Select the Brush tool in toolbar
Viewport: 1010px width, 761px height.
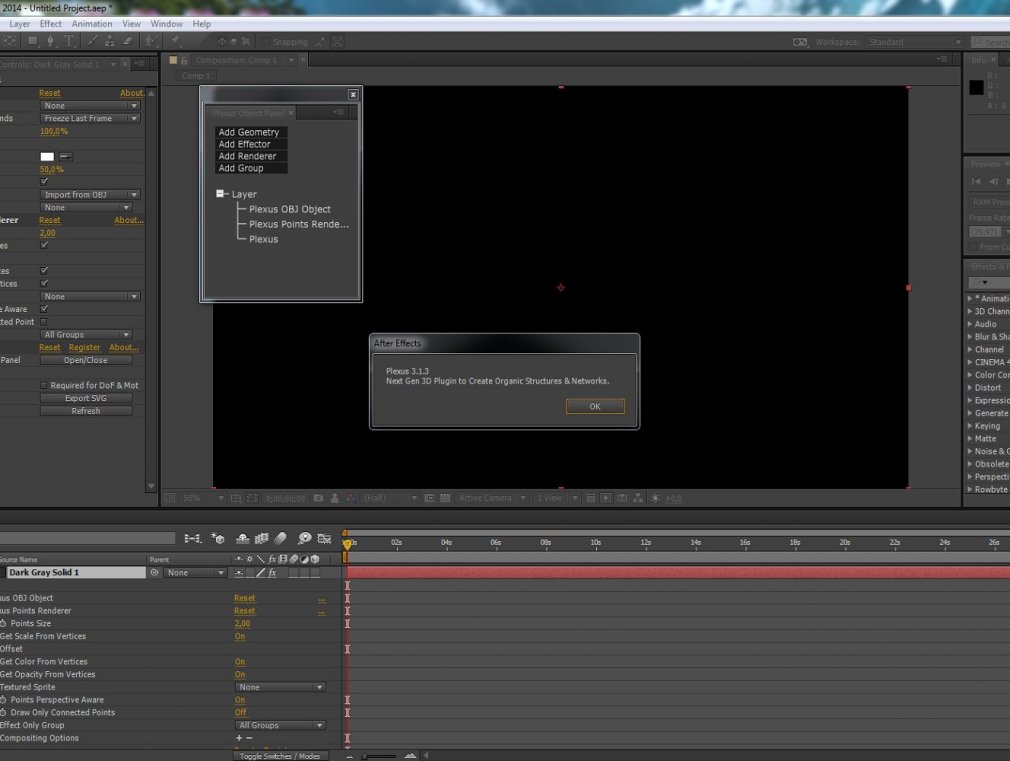92,41
